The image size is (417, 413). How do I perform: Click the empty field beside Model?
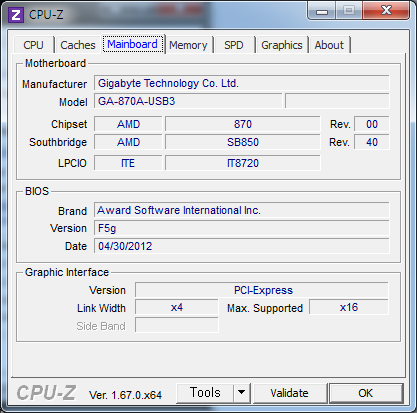point(337,101)
